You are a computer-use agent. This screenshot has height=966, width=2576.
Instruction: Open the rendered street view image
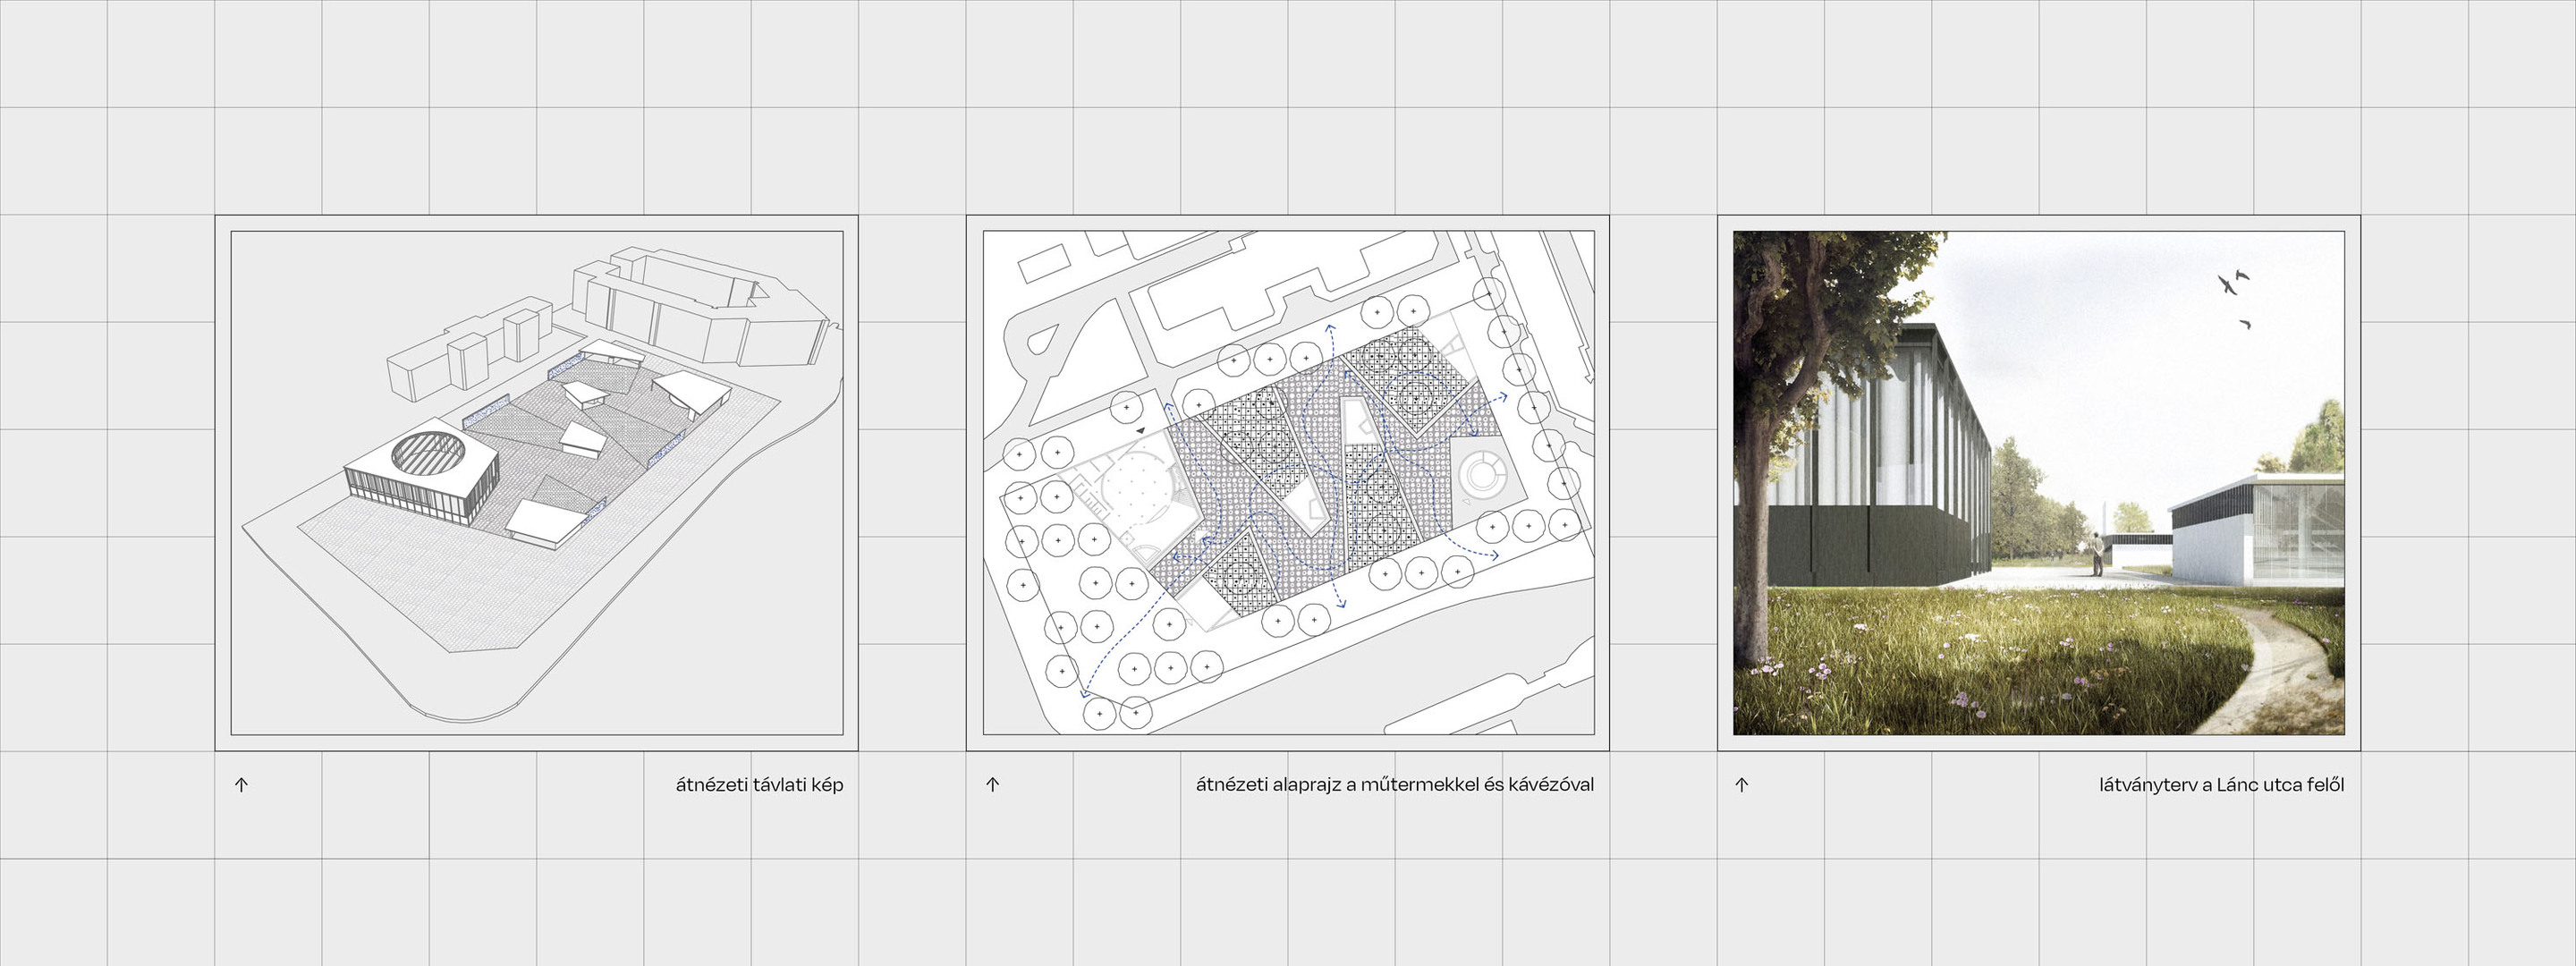click(x=2039, y=483)
